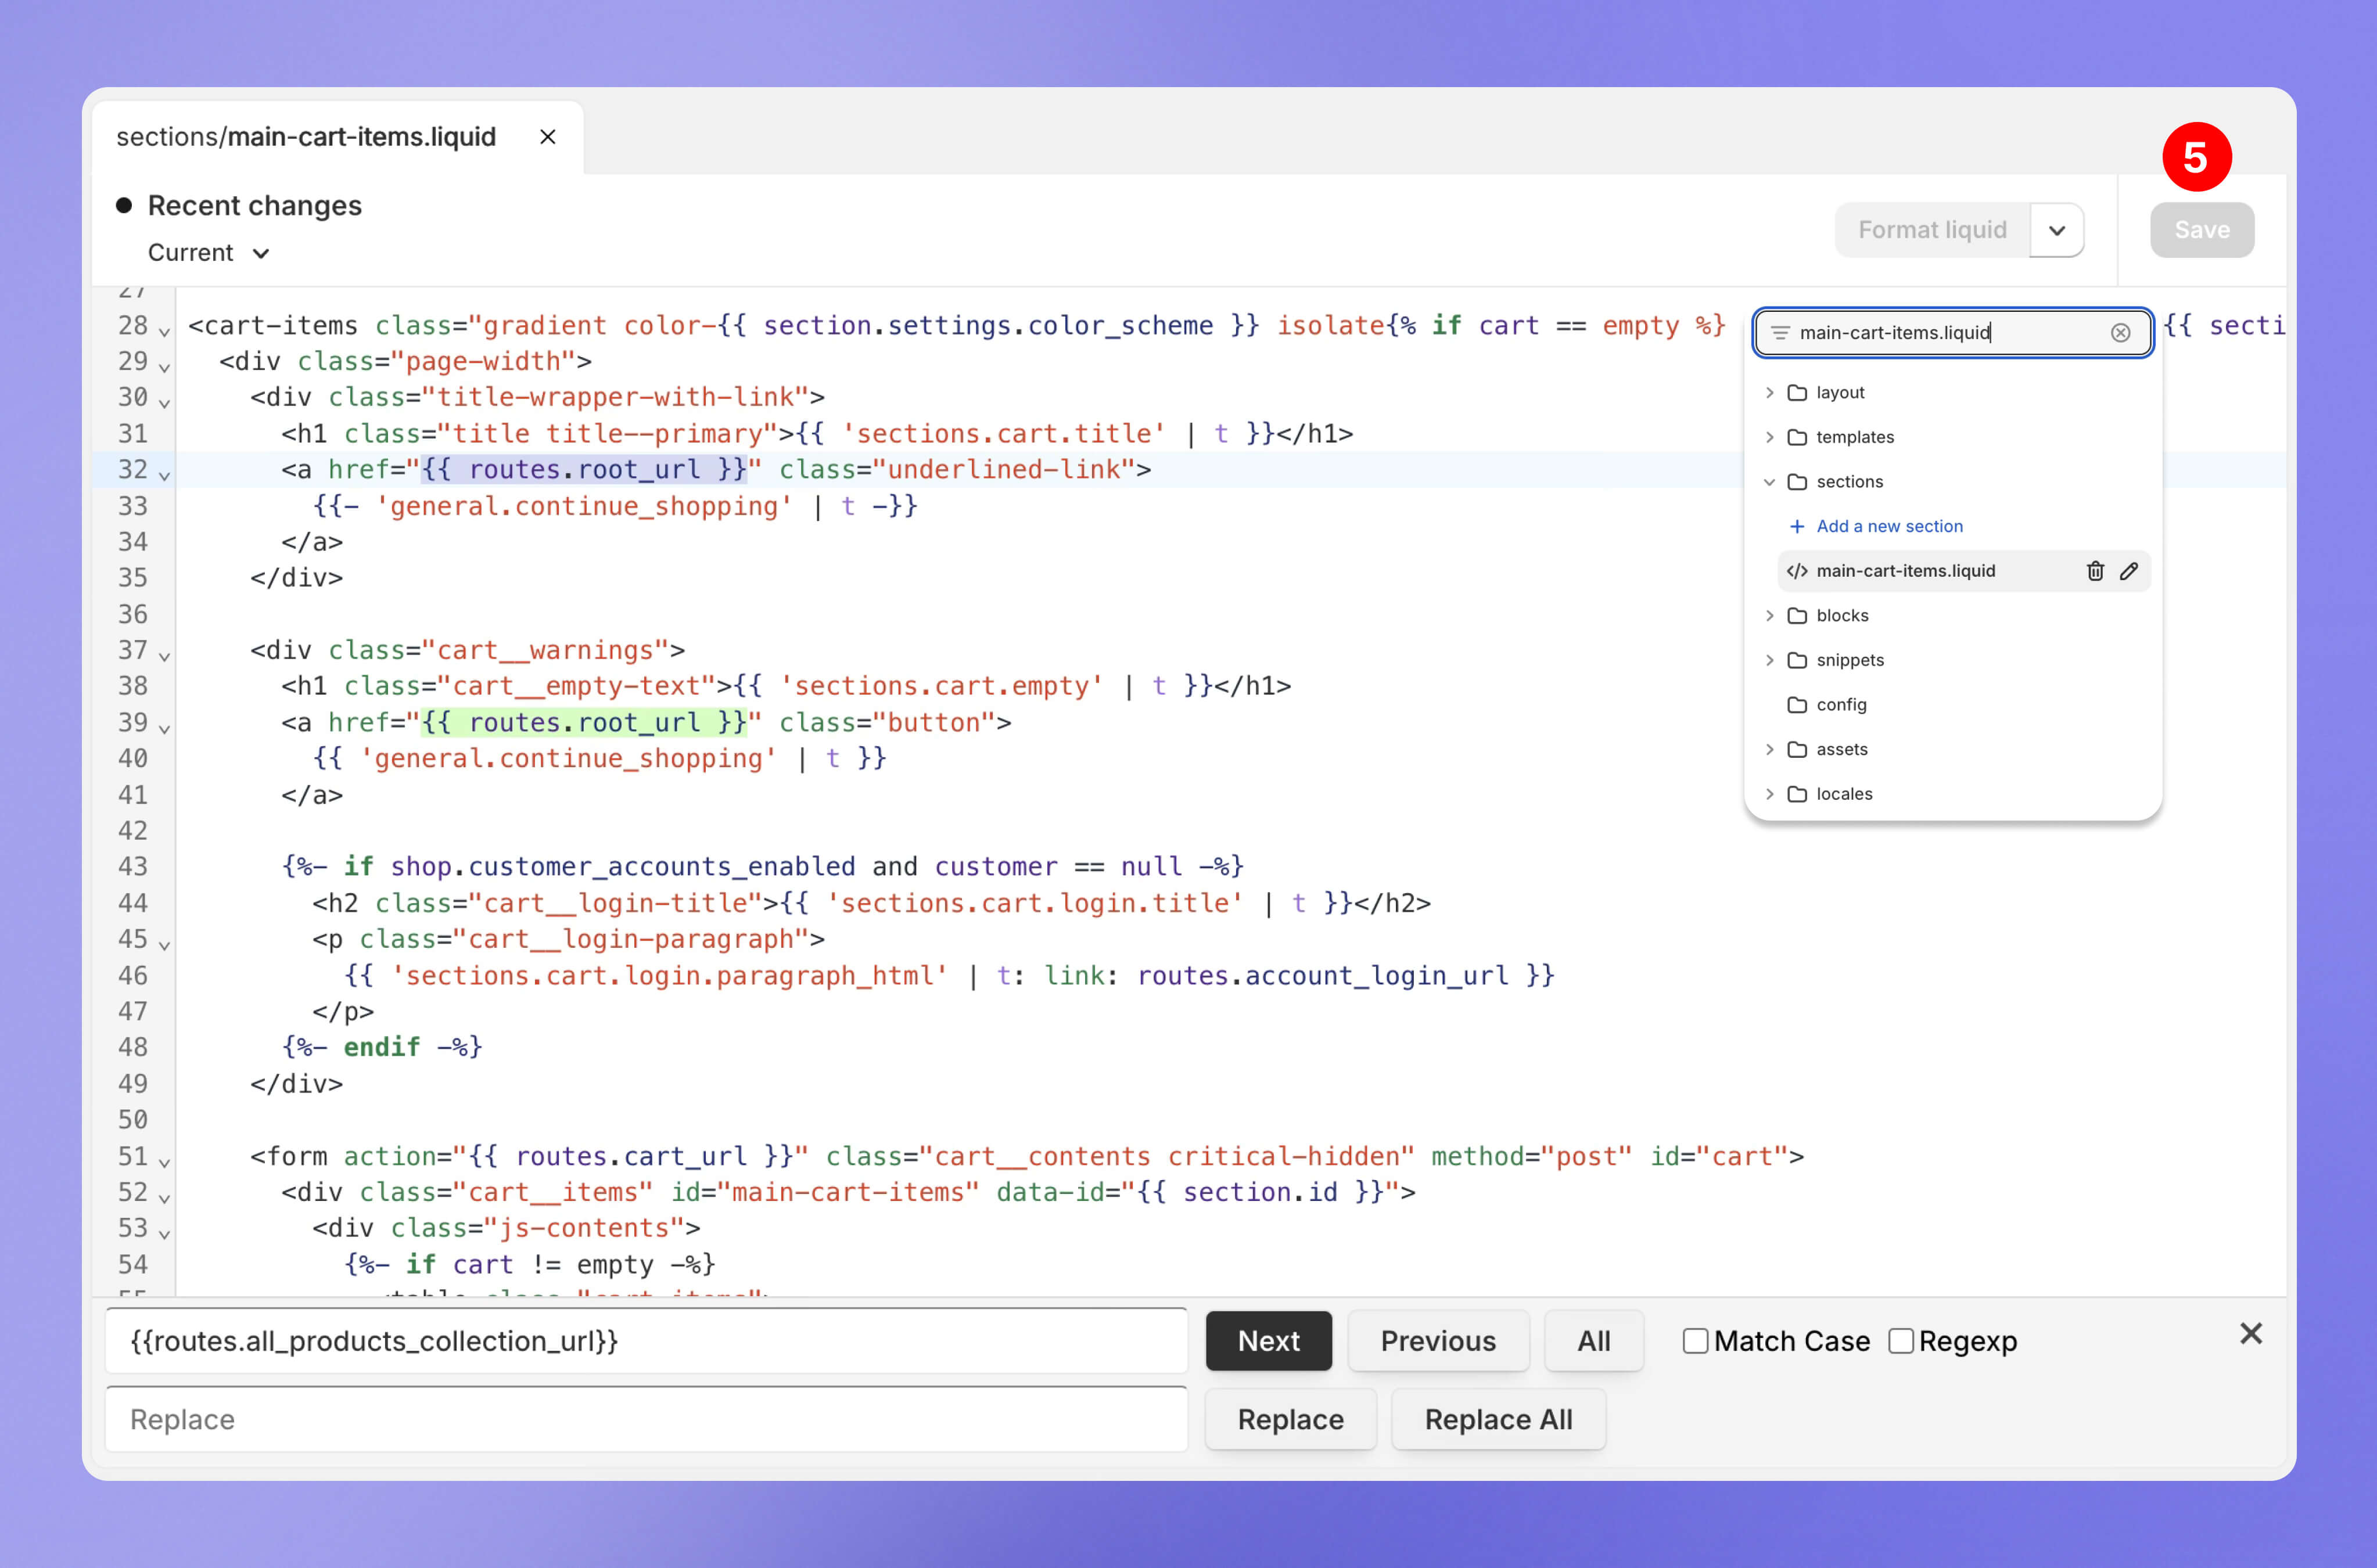Click the filter icon in file search
Screen dimensions: 2377x1568
[x=1780, y=333]
